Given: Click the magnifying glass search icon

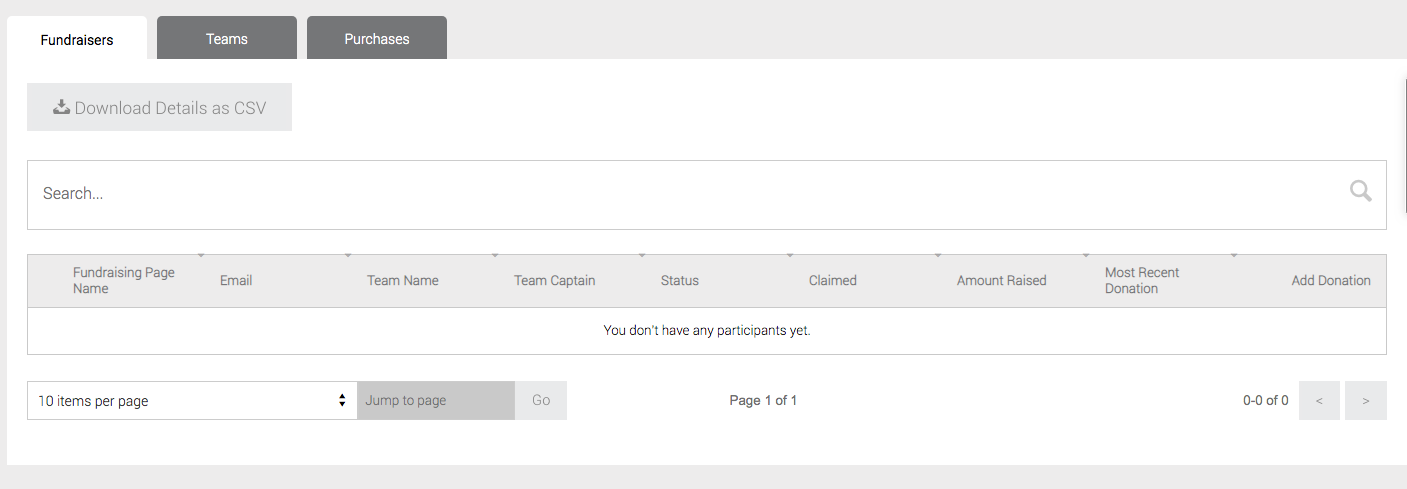Looking at the screenshot, I should (1360, 192).
